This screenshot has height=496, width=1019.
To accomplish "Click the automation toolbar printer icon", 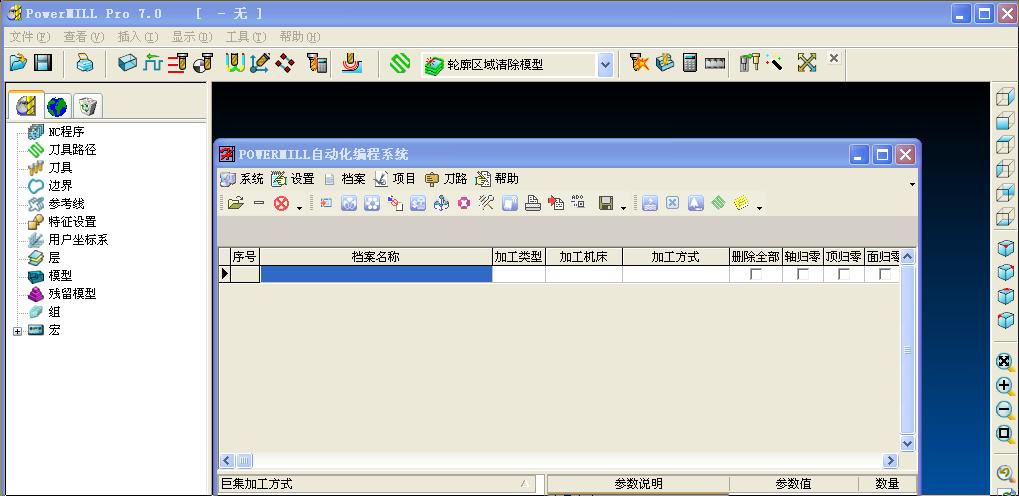I will tap(533, 203).
